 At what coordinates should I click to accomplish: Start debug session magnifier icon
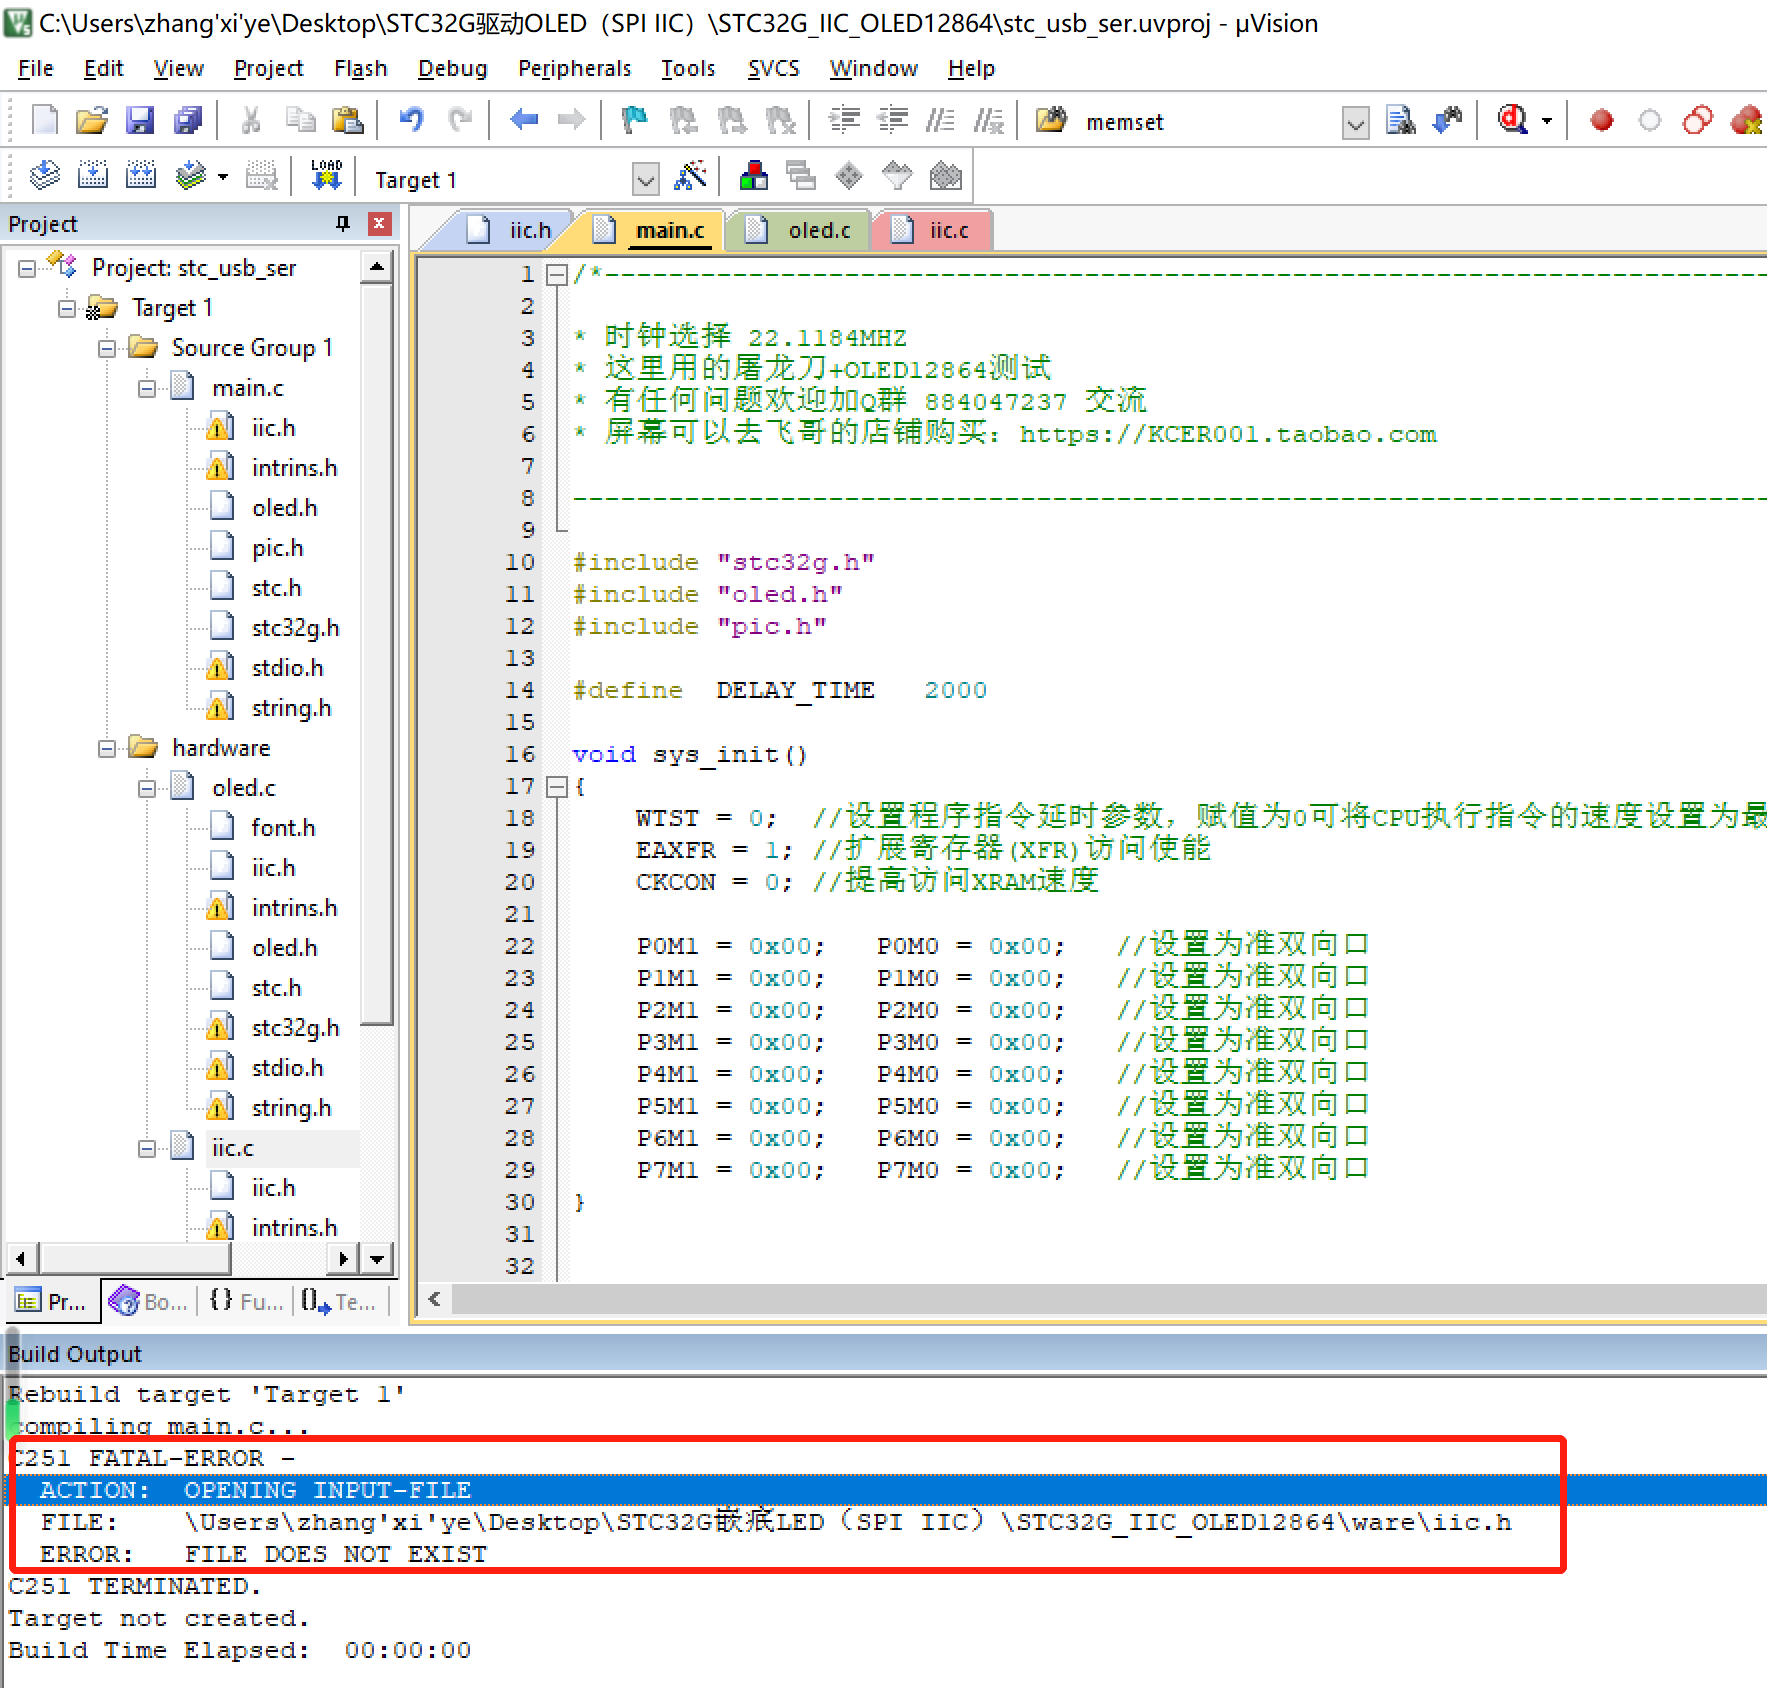coord(1512,121)
